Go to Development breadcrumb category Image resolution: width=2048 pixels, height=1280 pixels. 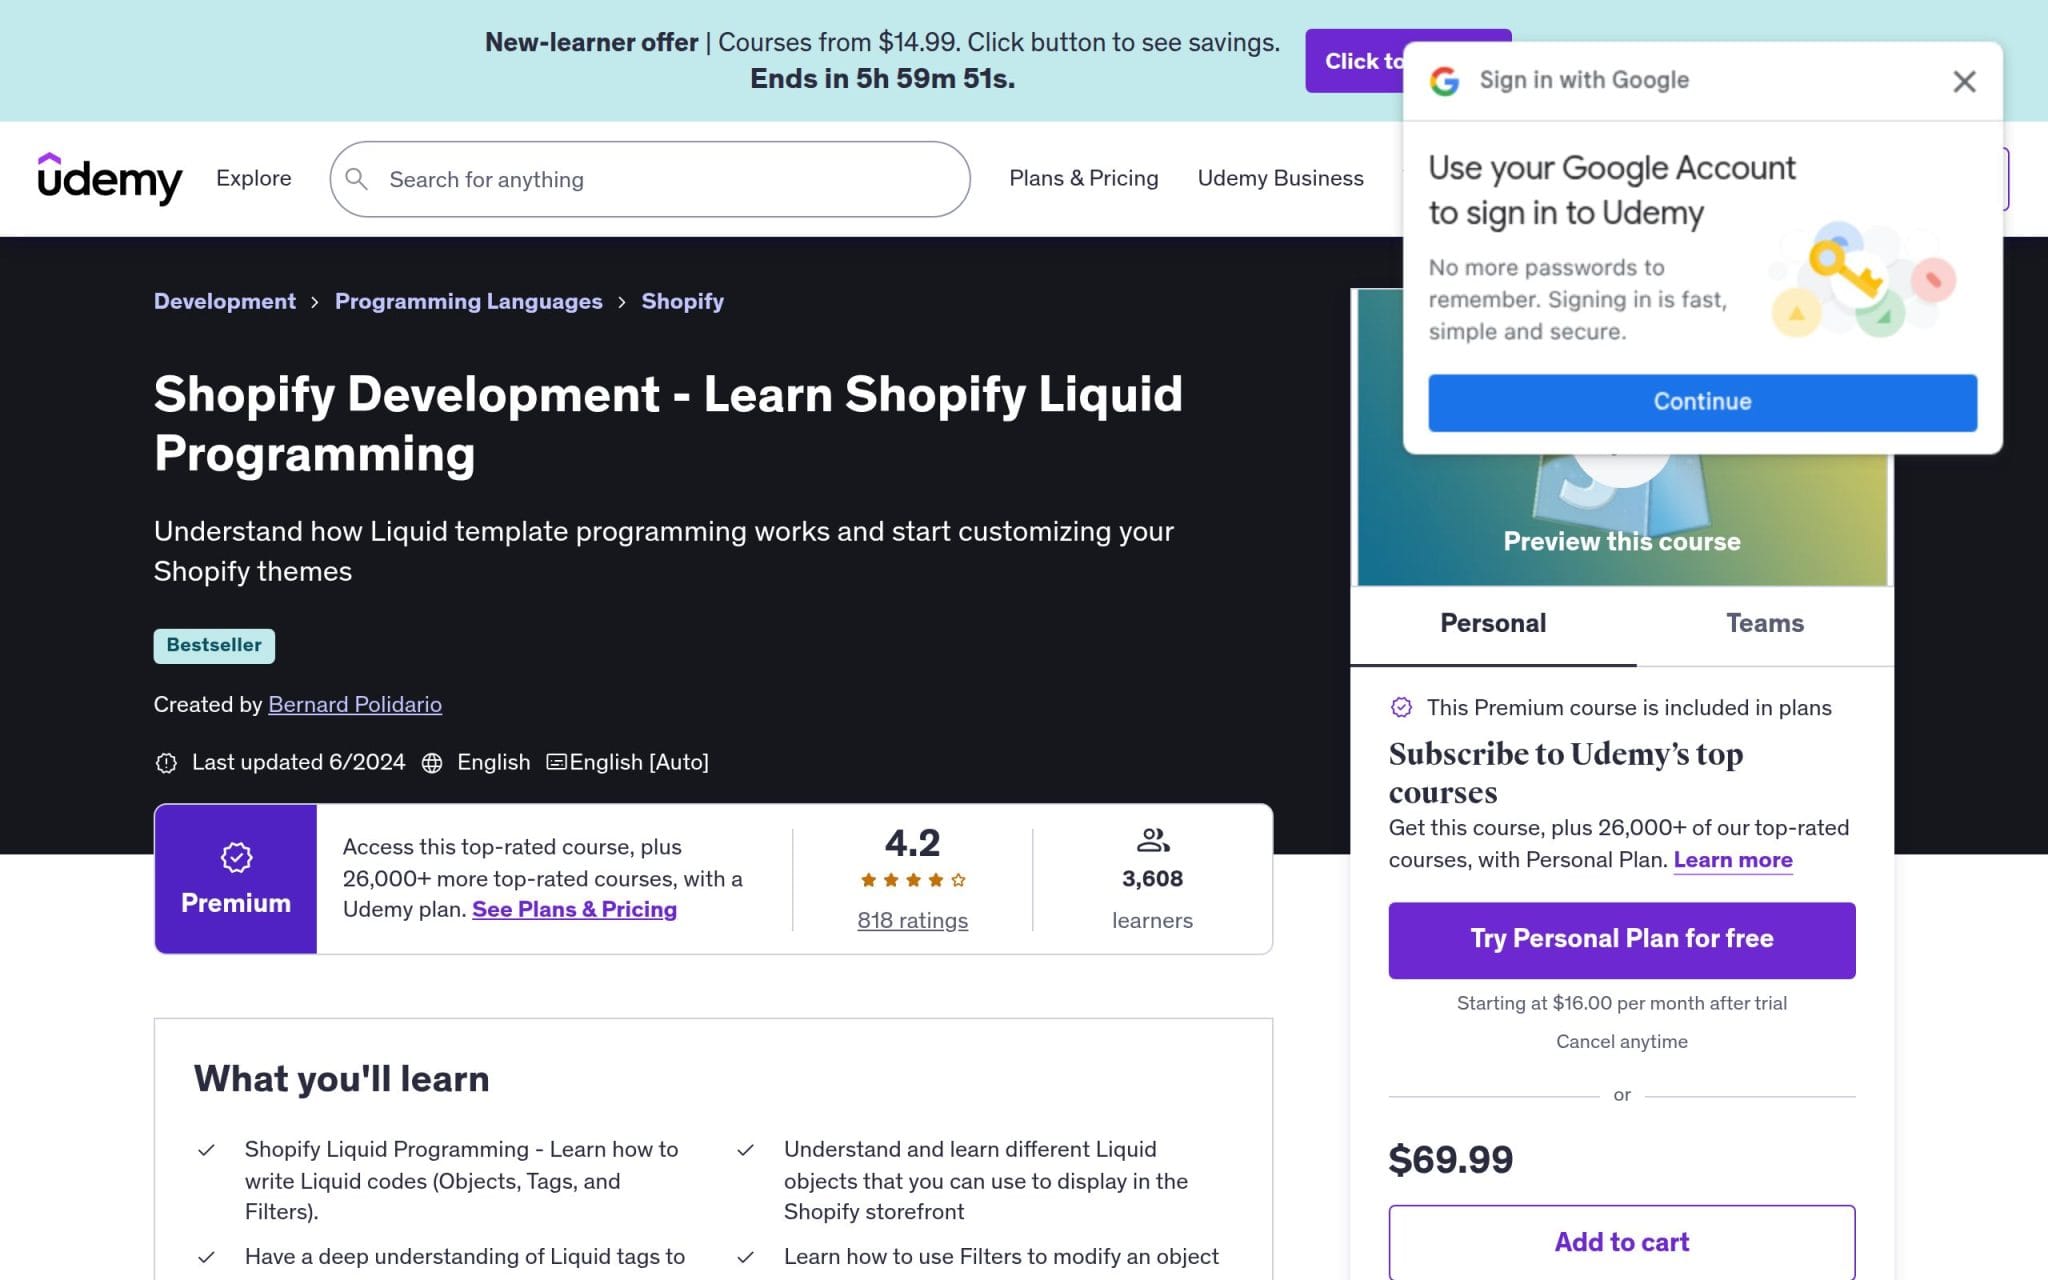(225, 301)
